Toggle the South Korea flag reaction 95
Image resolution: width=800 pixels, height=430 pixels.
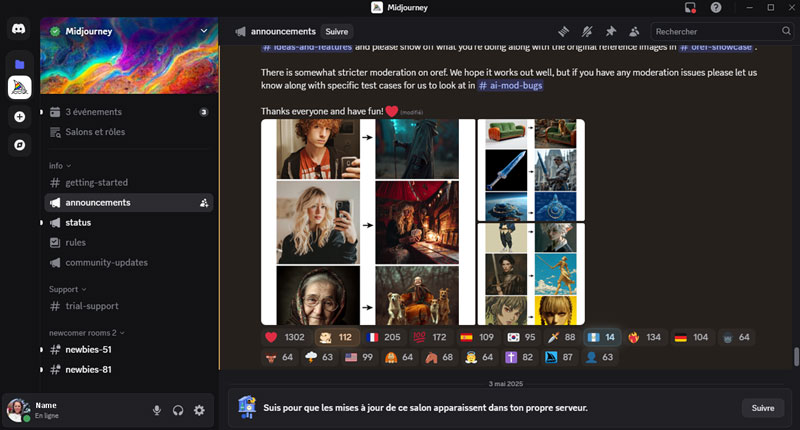(x=522, y=337)
